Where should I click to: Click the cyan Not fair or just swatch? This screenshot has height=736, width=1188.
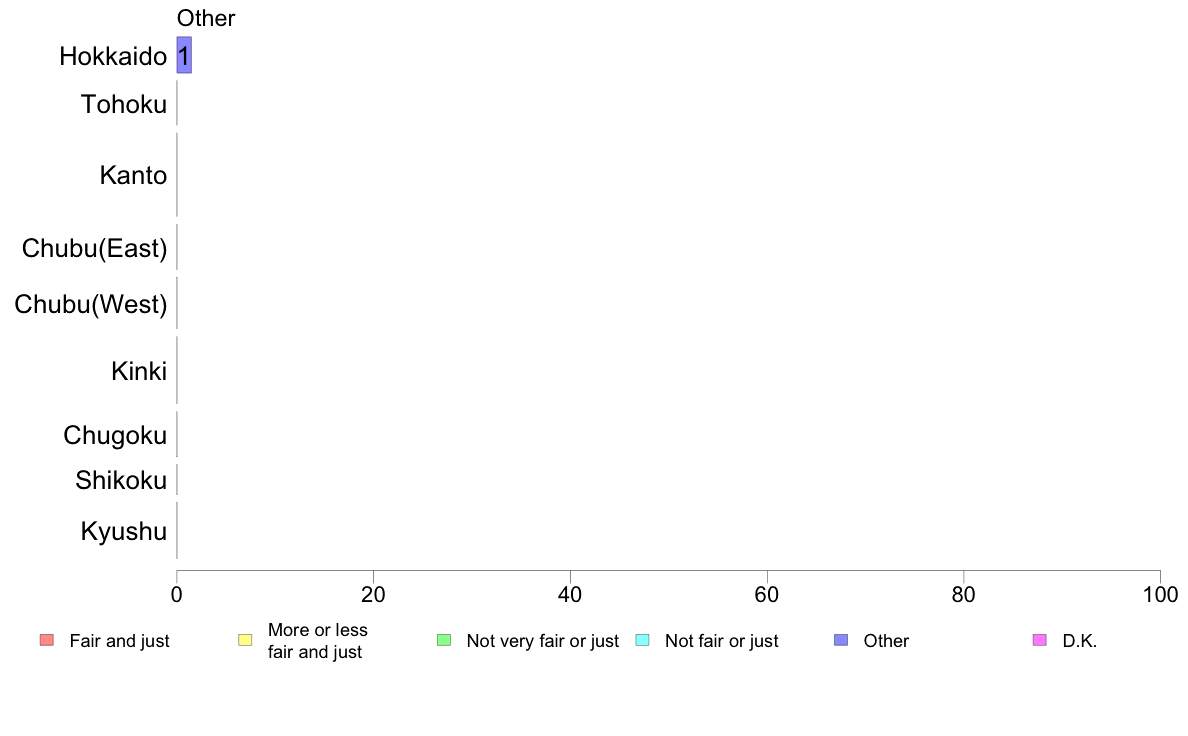click(x=642, y=640)
